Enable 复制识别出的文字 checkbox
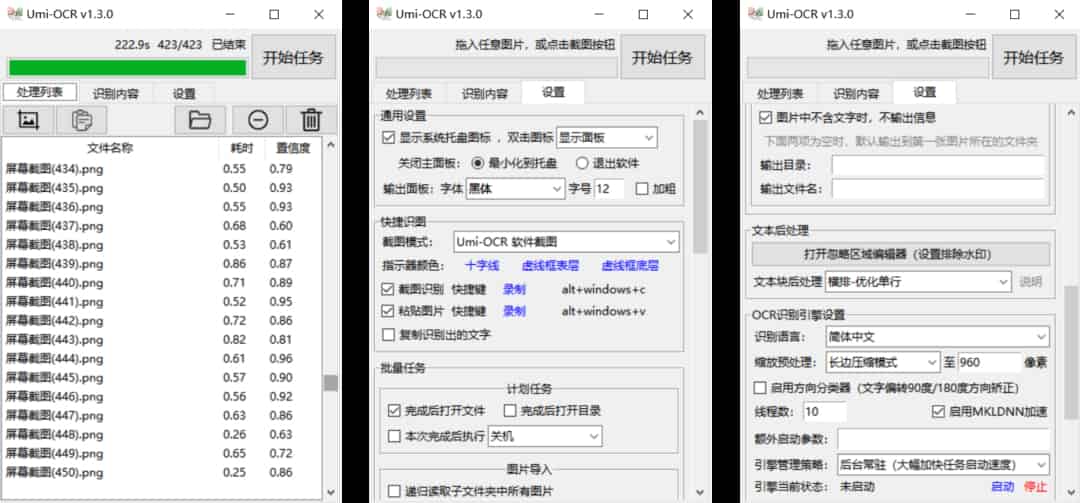Image resolution: width=1080 pixels, height=503 pixels. [x=388, y=335]
